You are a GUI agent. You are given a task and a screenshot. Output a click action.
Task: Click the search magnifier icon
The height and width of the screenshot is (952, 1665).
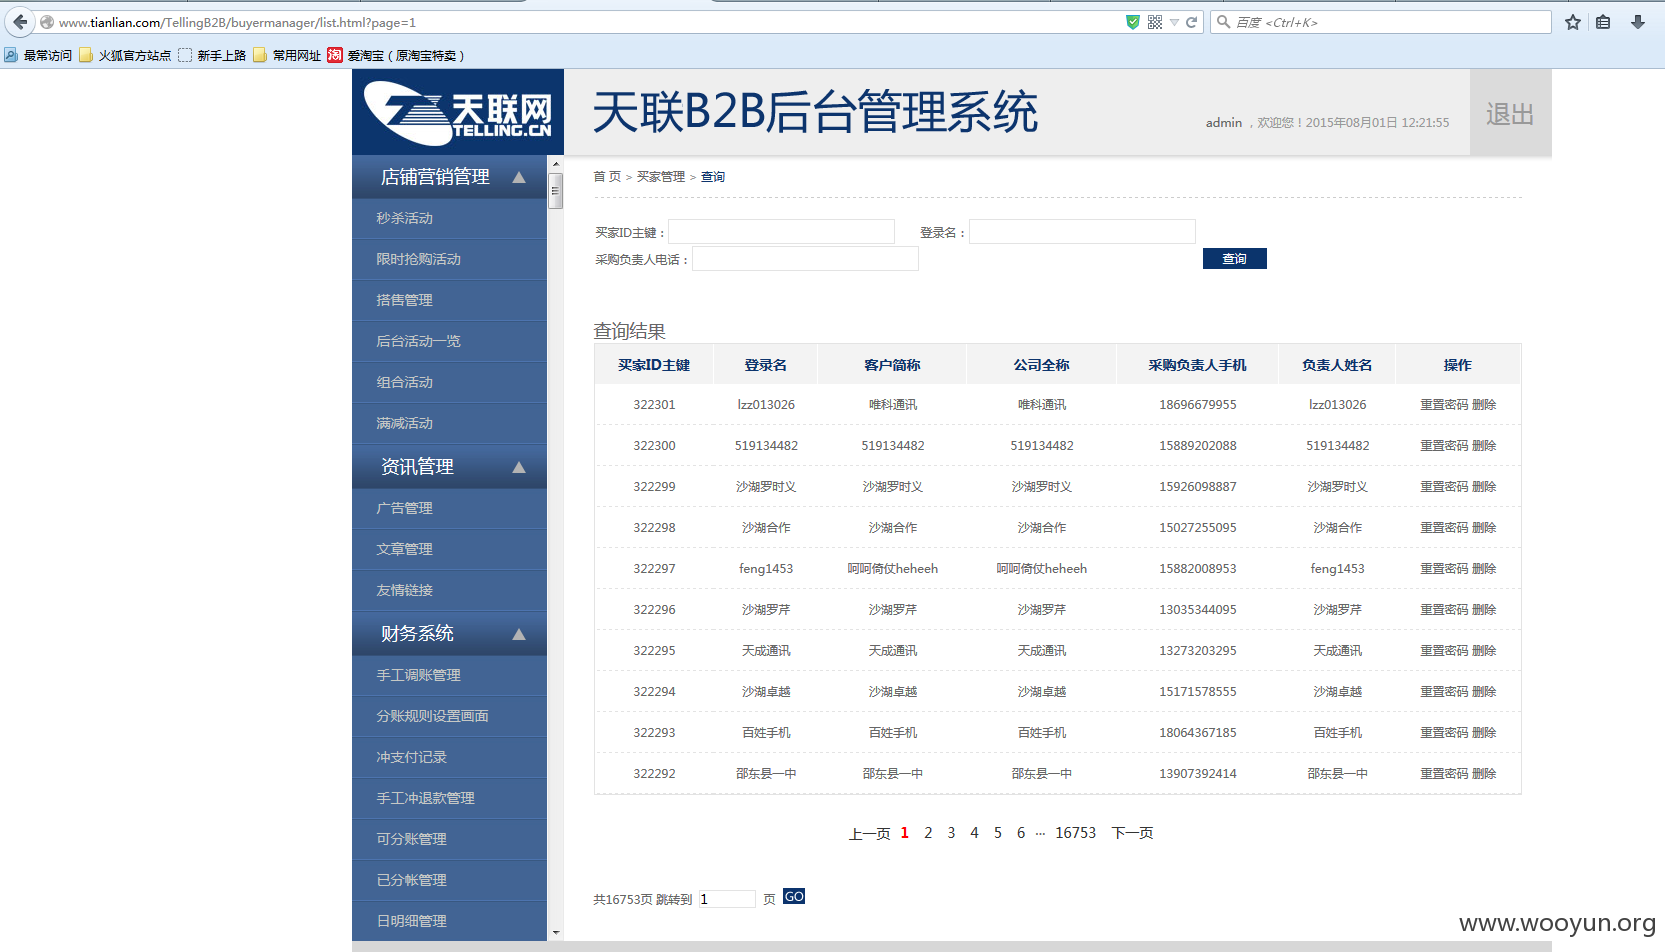(x=1223, y=22)
